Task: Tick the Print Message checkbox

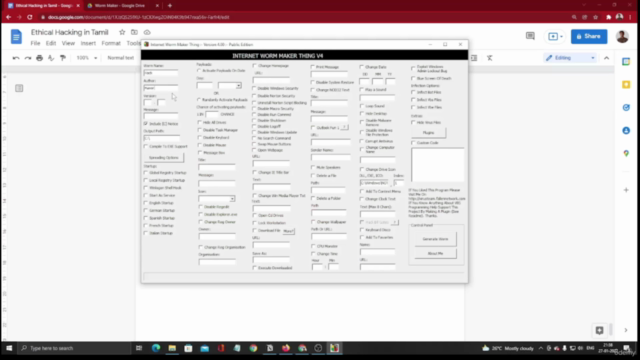Action: tap(313, 67)
